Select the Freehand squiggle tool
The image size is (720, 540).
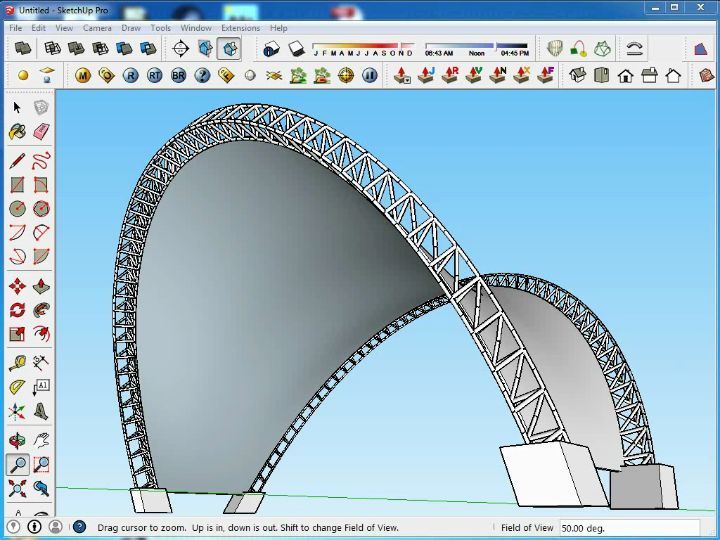tap(41, 161)
